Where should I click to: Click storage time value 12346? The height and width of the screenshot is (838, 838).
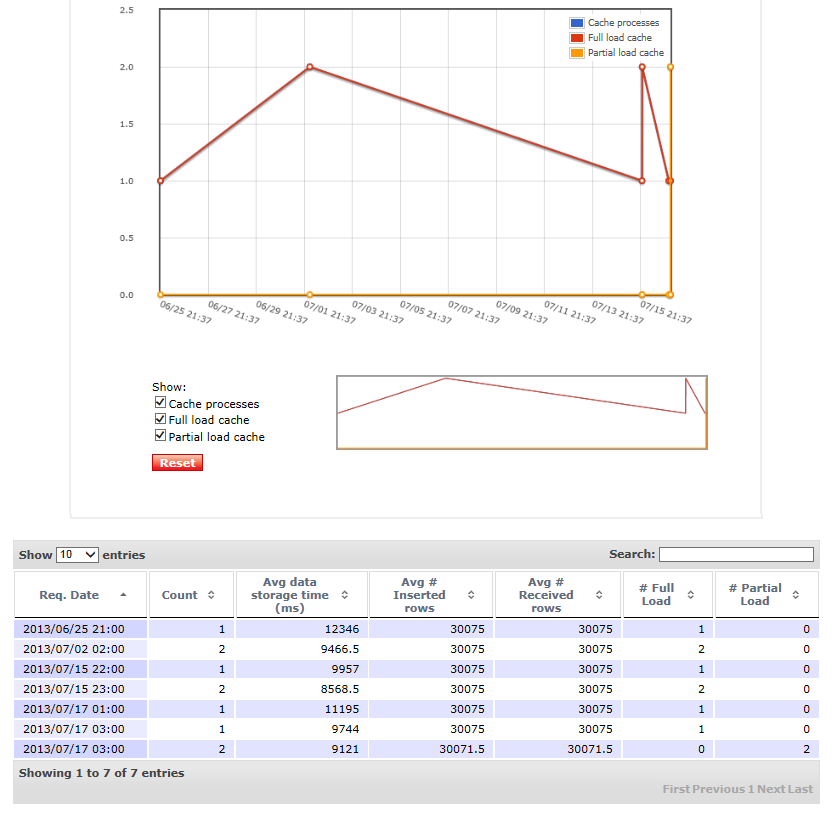[342, 629]
